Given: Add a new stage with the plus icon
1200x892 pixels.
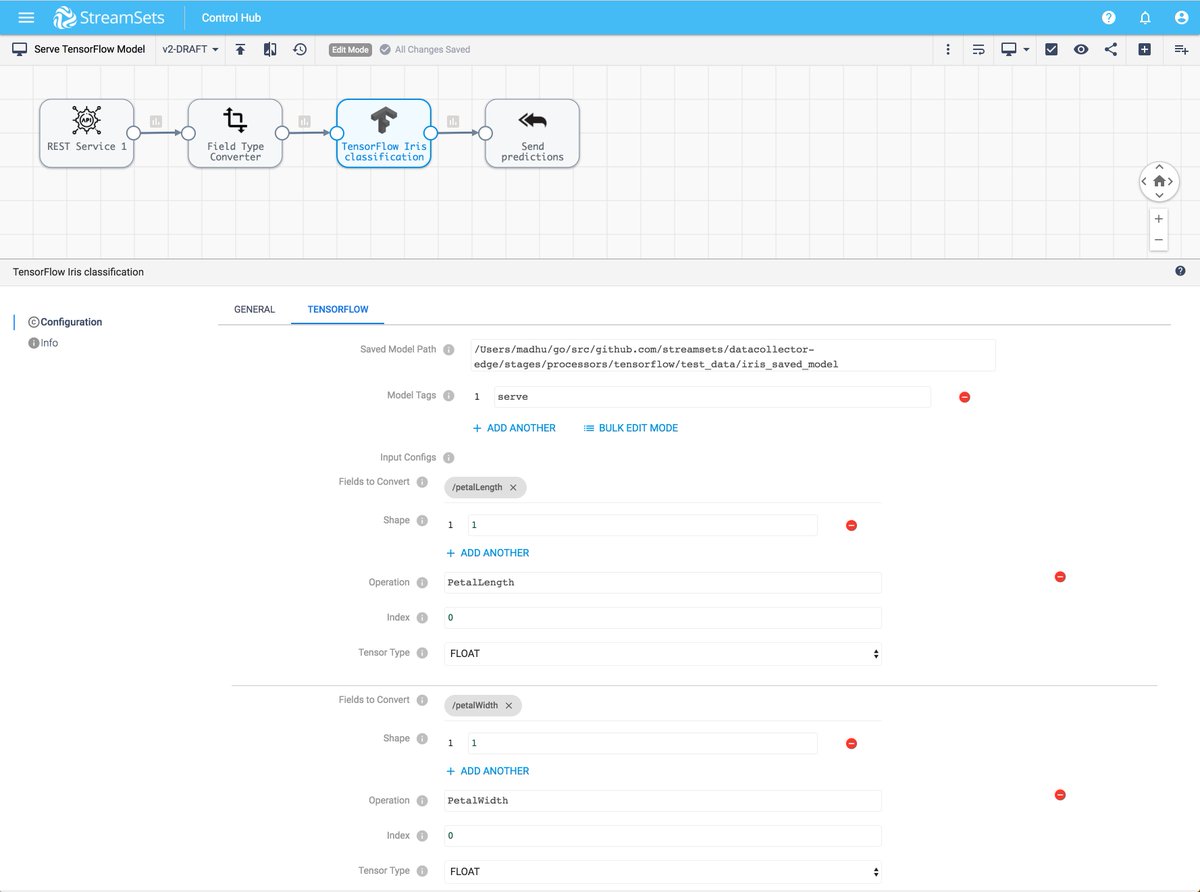Looking at the screenshot, I should tap(1144, 48).
